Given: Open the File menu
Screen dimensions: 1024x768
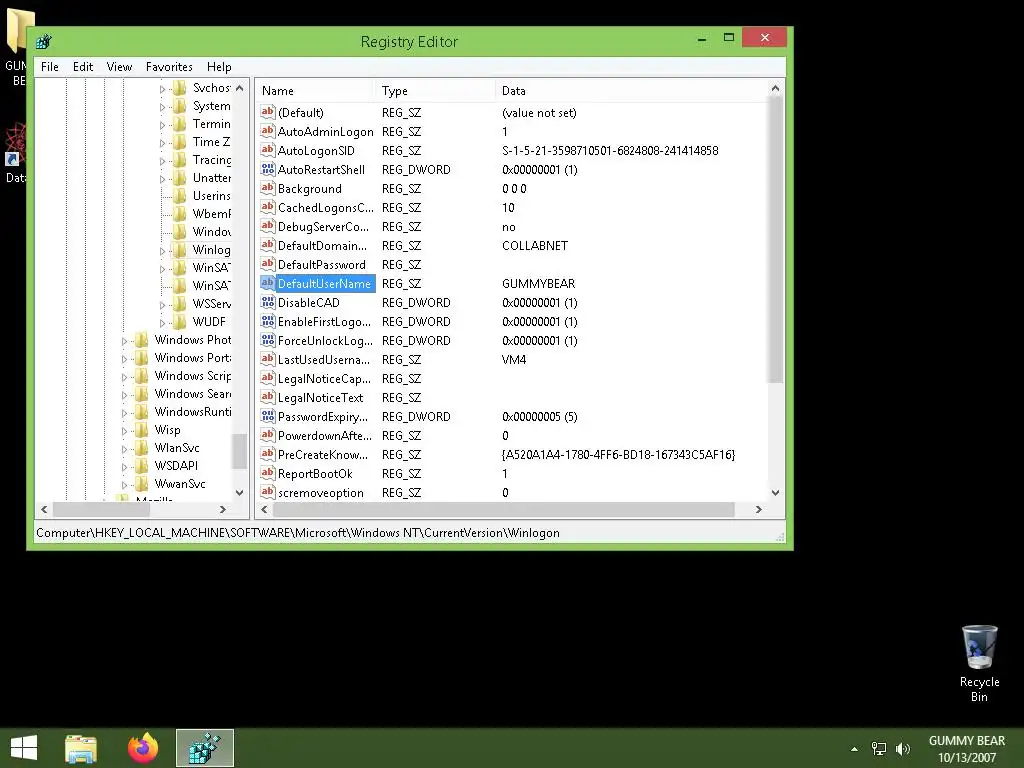Looking at the screenshot, I should (50, 67).
